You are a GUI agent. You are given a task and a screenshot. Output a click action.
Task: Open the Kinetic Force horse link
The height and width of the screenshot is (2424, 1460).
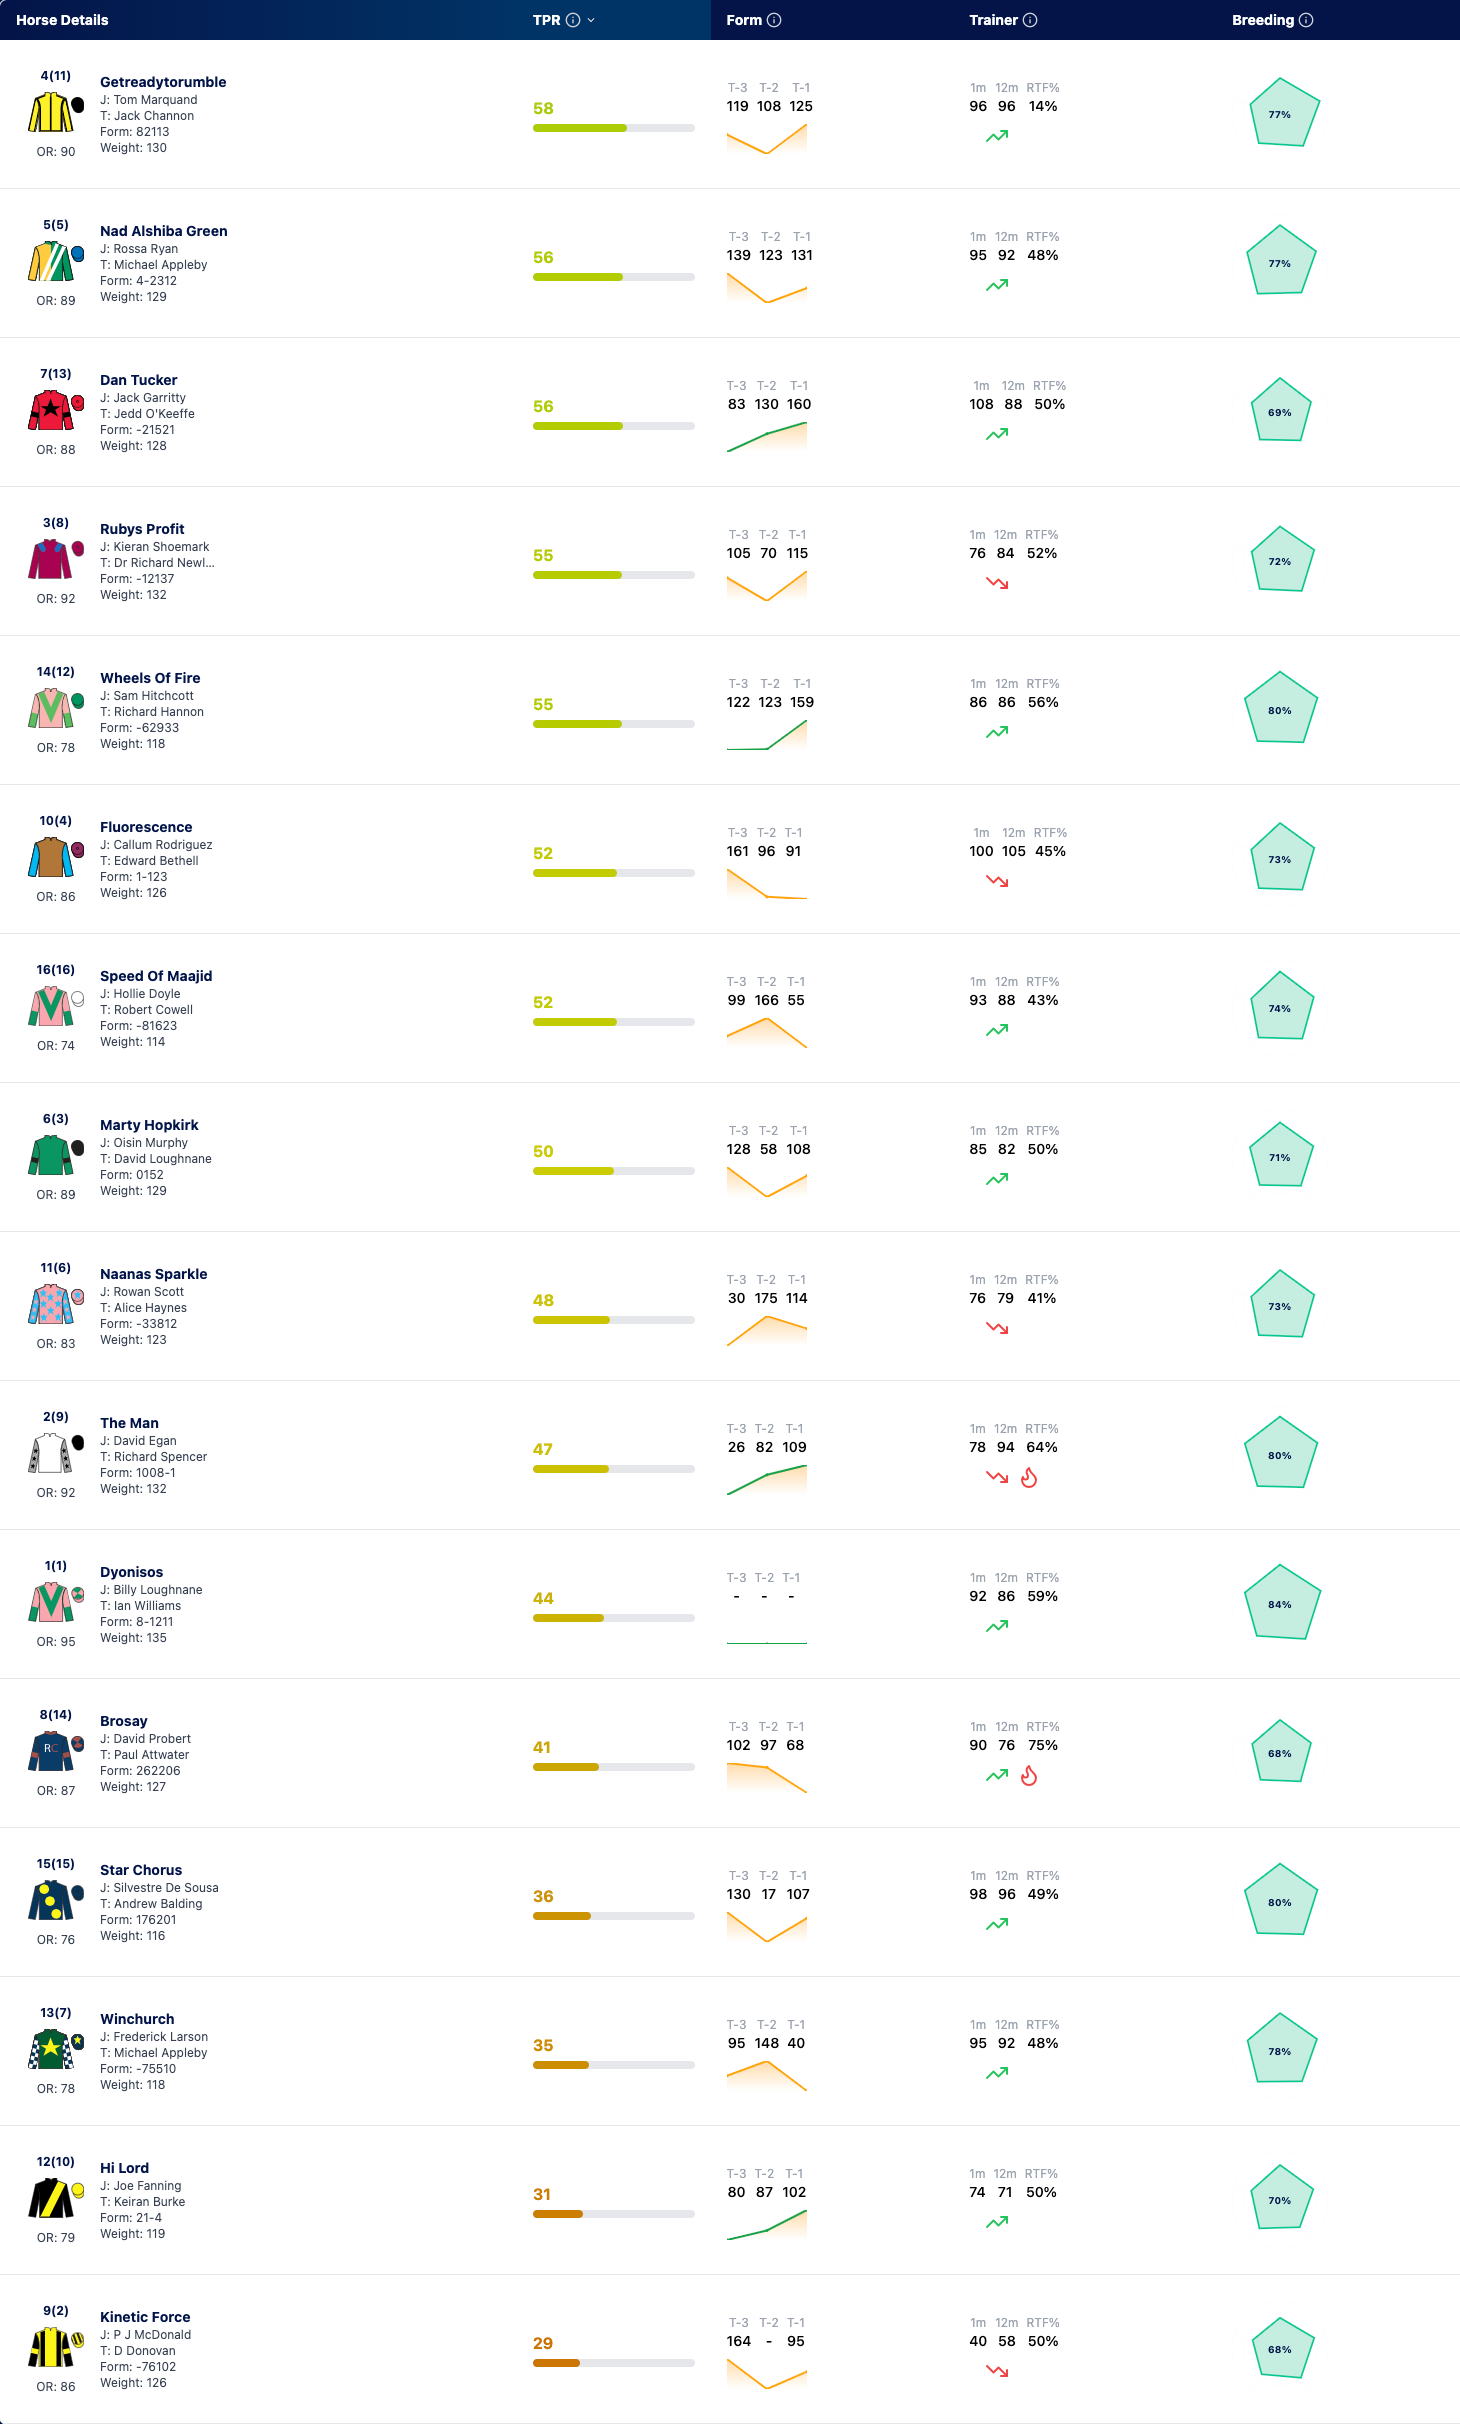[x=145, y=2317]
